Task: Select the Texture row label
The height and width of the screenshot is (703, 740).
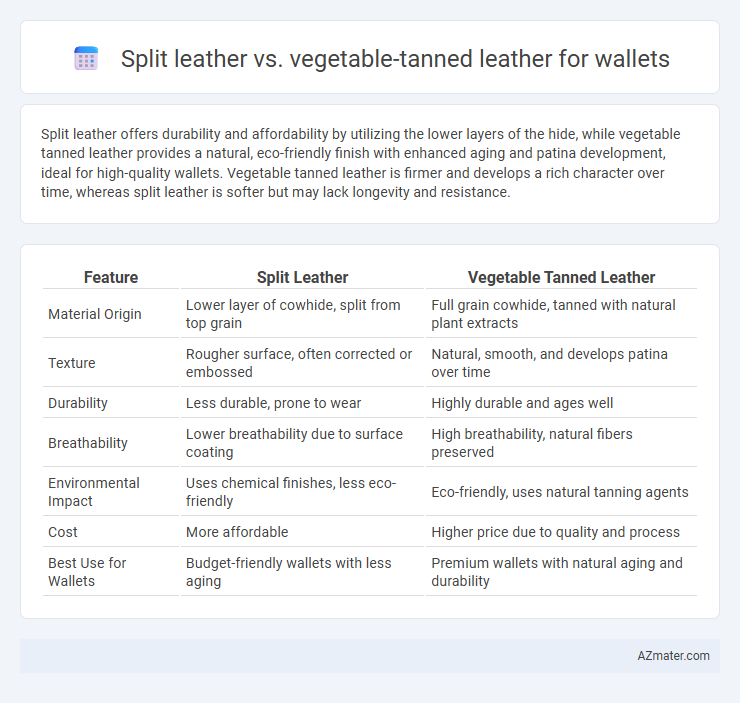Action: coord(72,363)
